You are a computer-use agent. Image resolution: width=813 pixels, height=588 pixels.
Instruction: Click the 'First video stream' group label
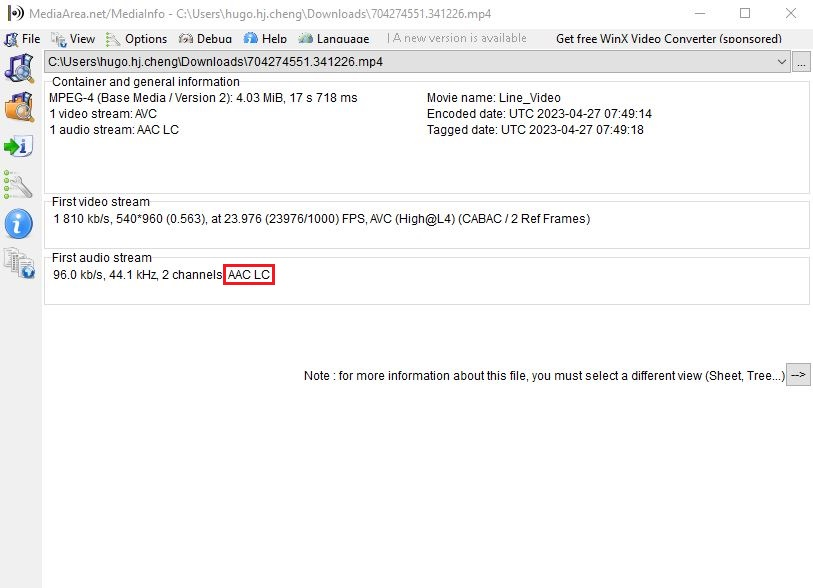tap(101, 202)
